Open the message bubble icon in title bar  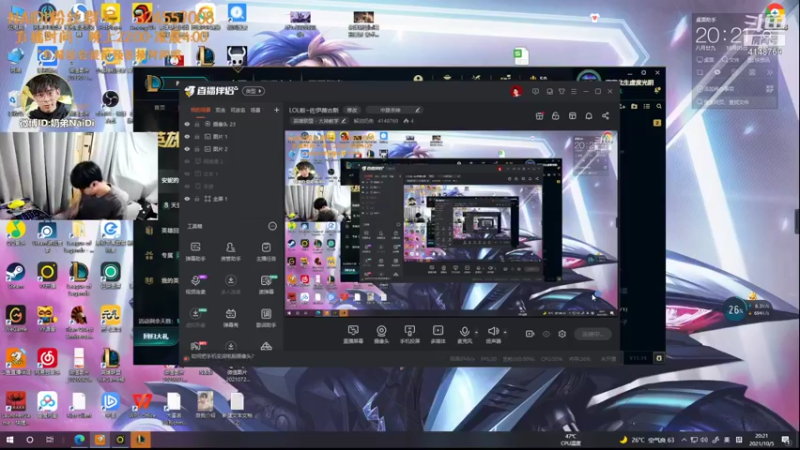549,91
